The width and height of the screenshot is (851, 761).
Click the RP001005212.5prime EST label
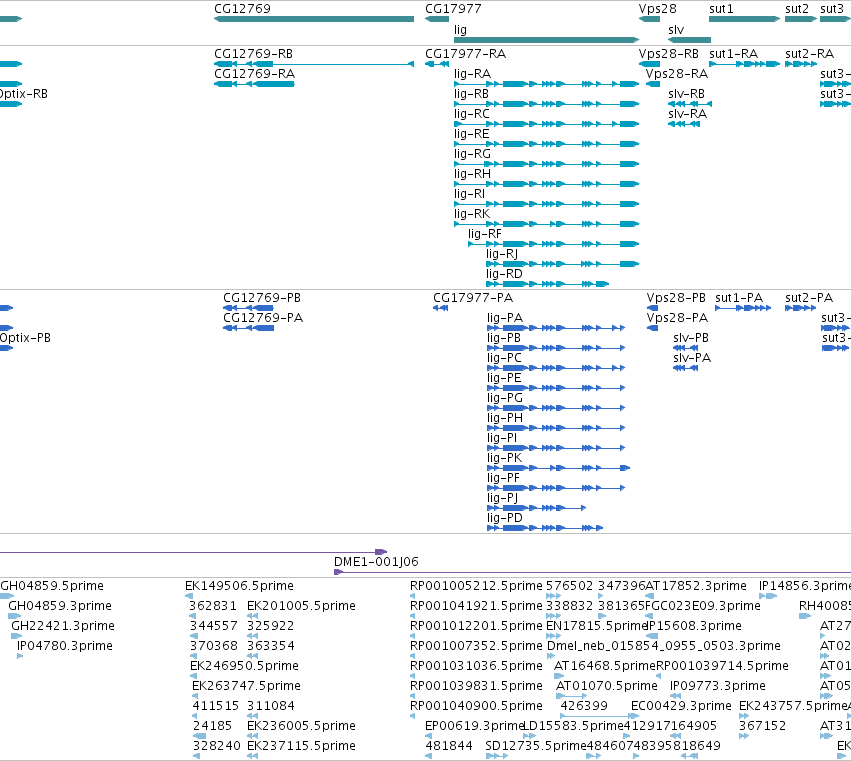pyautogui.click(x=476, y=586)
